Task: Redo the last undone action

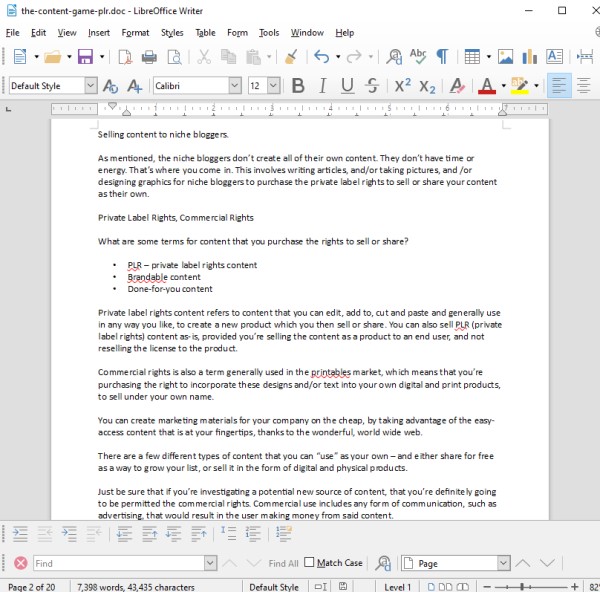Action: (354, 57)
